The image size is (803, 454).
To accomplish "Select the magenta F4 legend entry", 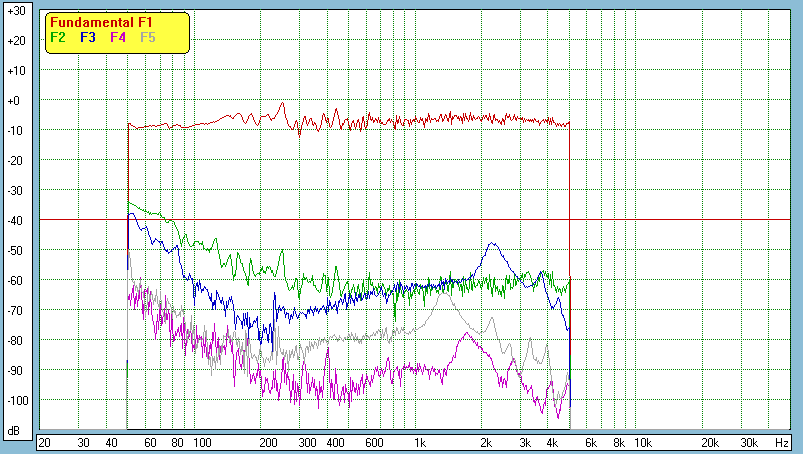I will (118, 37).
